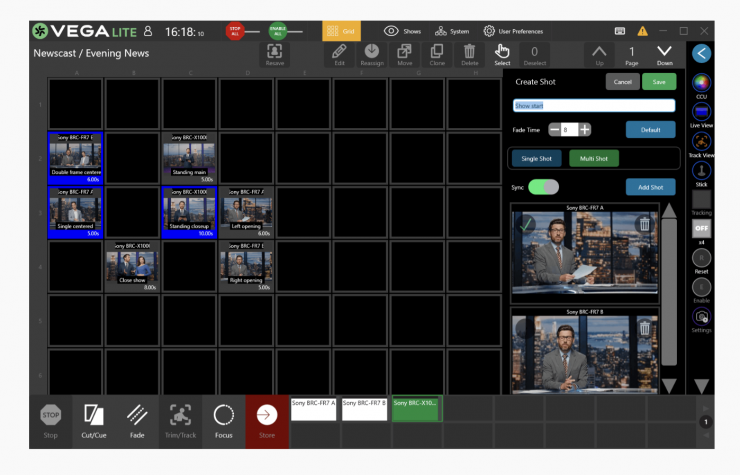Toggle checkmark on Sony BRC-FR7 A preview
Image resolution: width=740 pixels, height=475 pixels.
527,224
